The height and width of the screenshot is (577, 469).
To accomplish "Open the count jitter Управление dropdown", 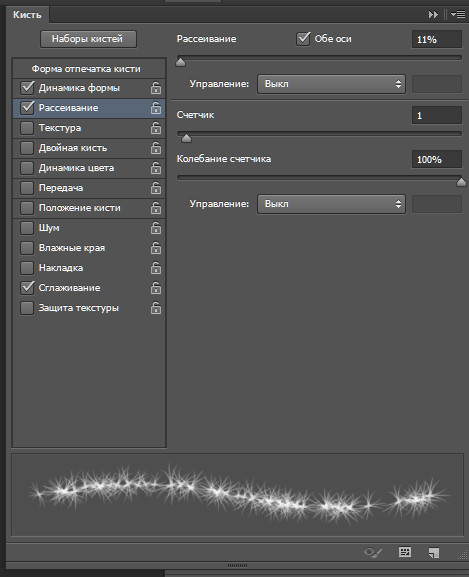I will click(331, 204).
